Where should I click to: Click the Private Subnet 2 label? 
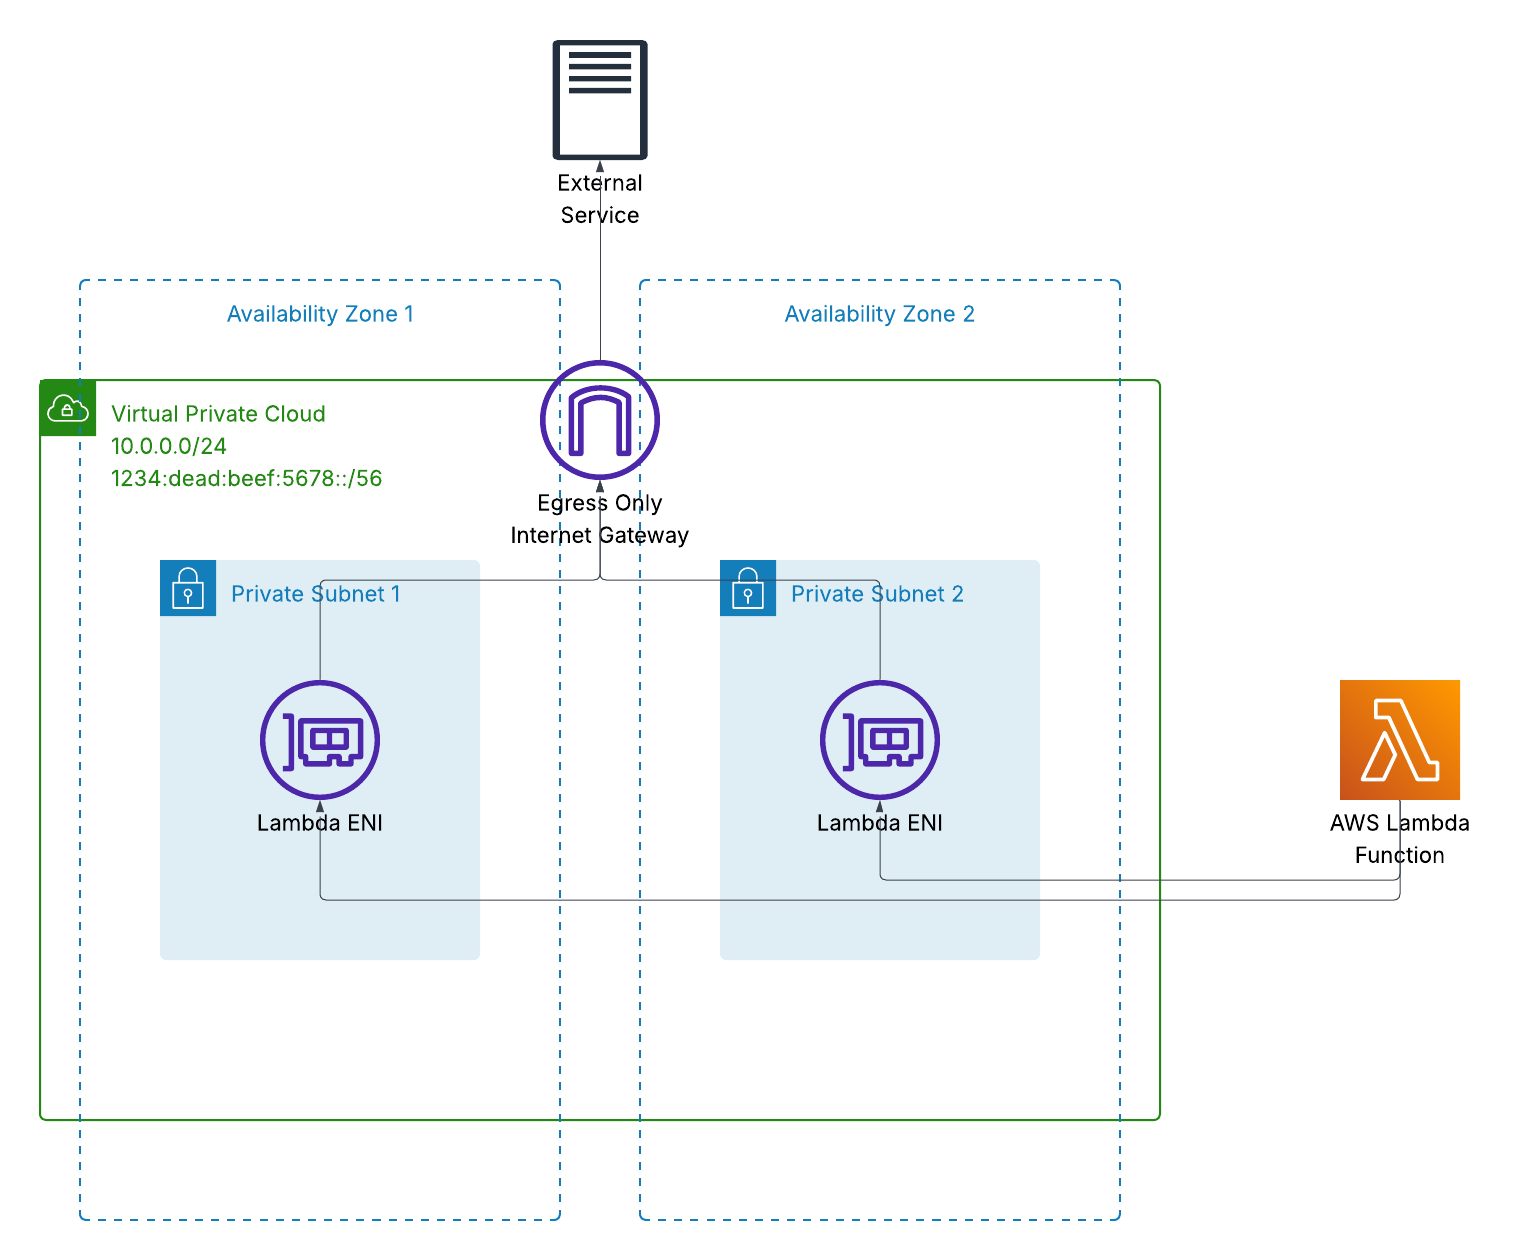point(877,594)
